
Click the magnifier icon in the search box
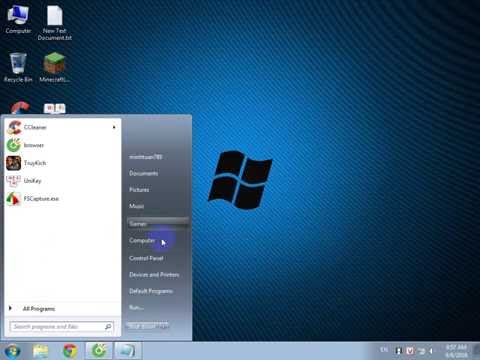(x=108, y=327)
